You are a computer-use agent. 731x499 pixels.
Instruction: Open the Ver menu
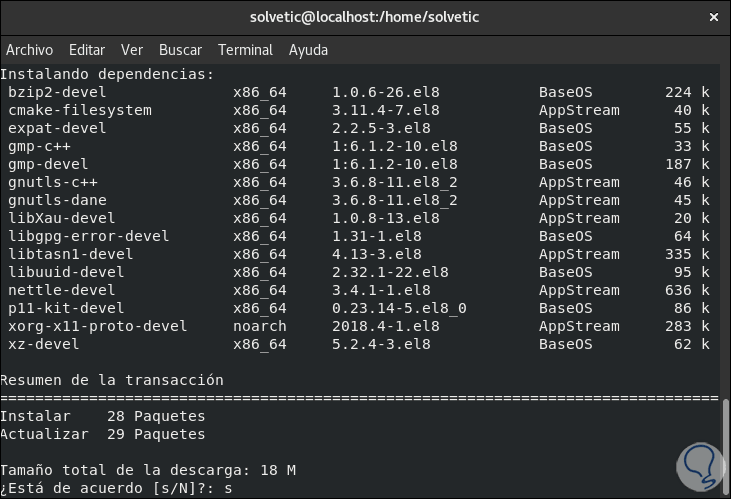click(x=132, y=50)
